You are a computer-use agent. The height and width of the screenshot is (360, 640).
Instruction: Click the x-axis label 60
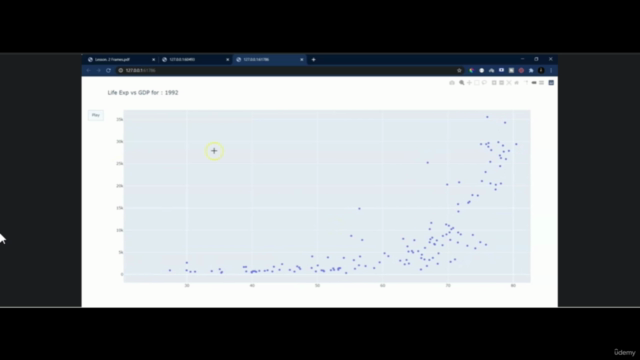pyautogui.click(x=382, y=286)
